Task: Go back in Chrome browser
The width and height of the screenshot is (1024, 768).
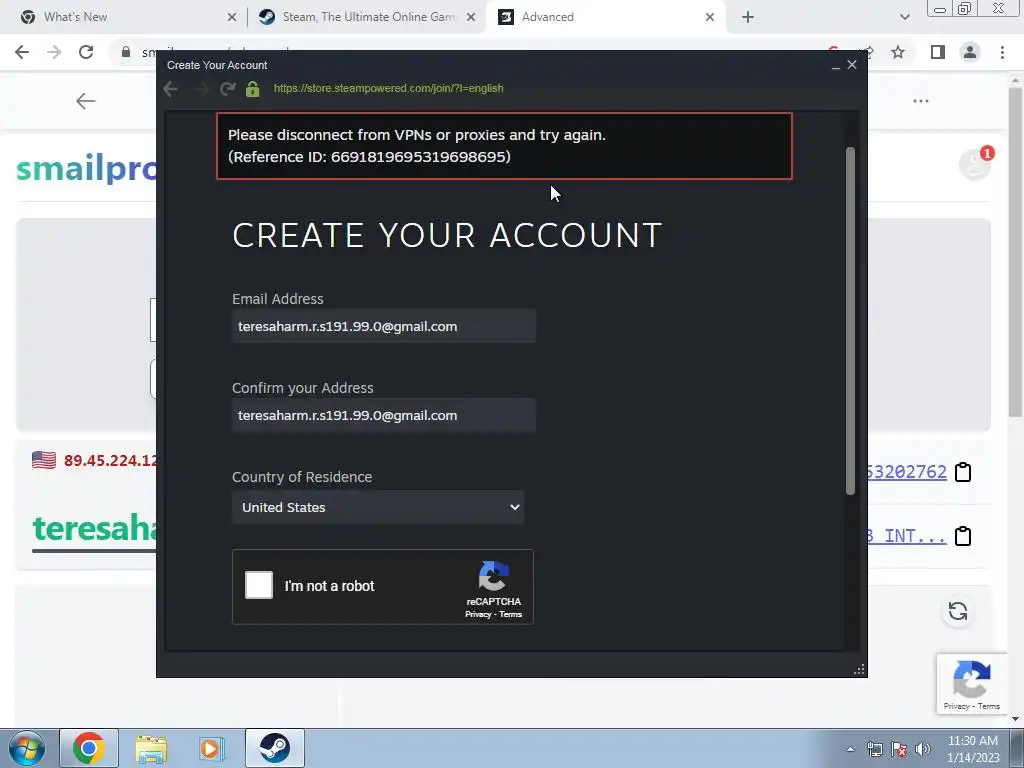Action: tap(22, 52)
